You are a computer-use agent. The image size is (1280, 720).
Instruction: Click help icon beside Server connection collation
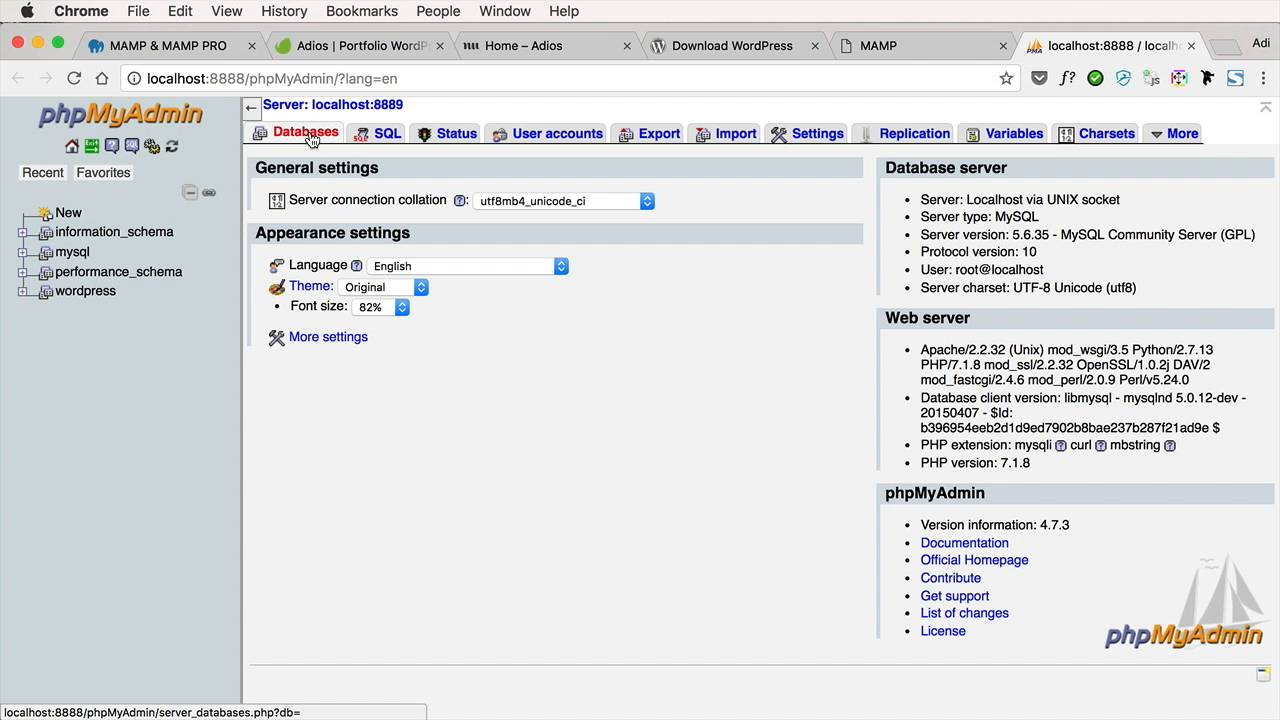pos(460,201)
